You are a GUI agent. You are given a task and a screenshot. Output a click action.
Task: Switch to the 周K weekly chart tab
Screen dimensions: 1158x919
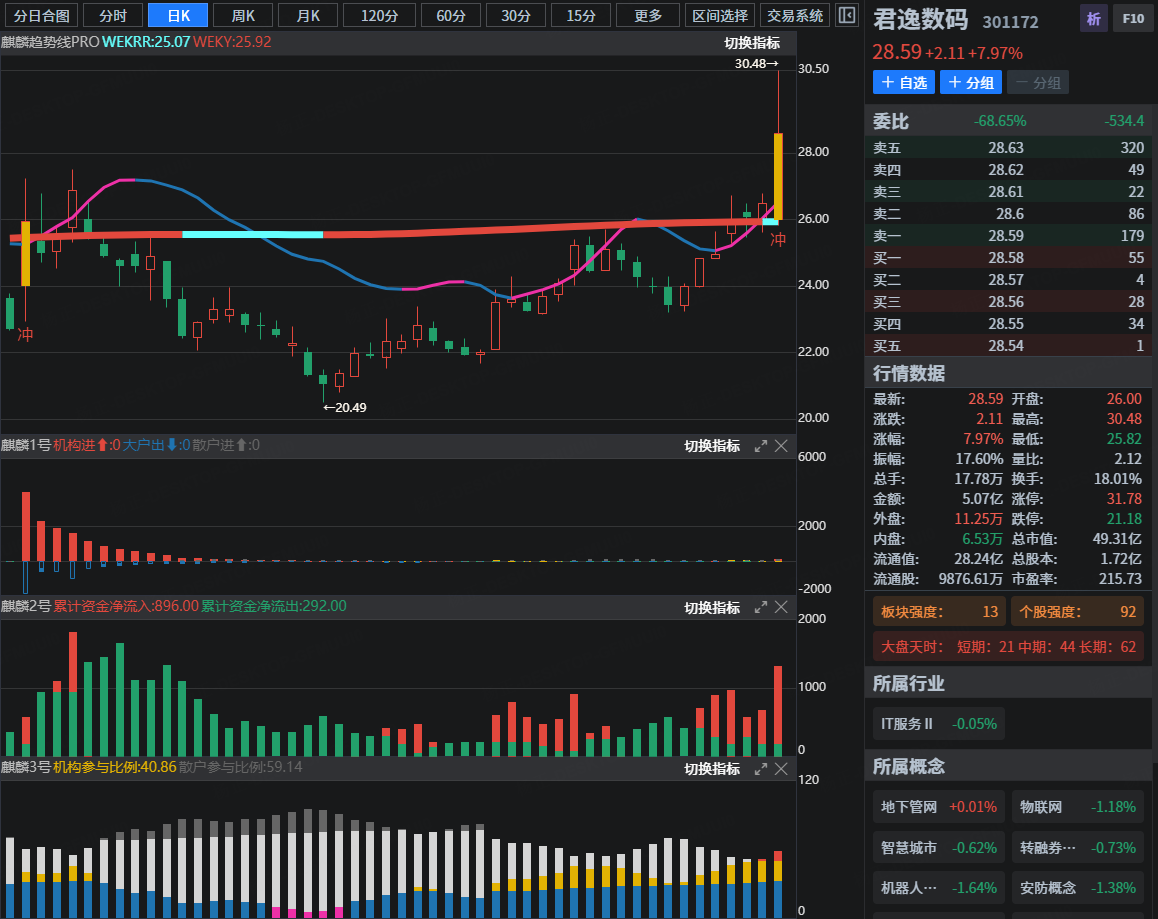click(x=243, y=15)
